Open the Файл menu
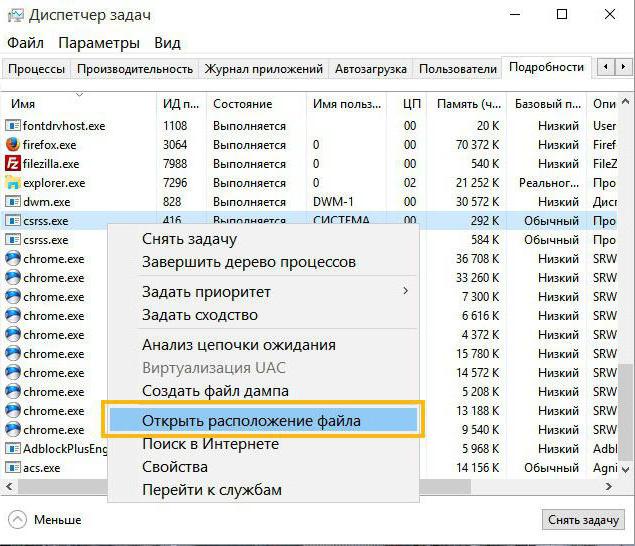This screenshot has height=546, width=635. point(25,43)
